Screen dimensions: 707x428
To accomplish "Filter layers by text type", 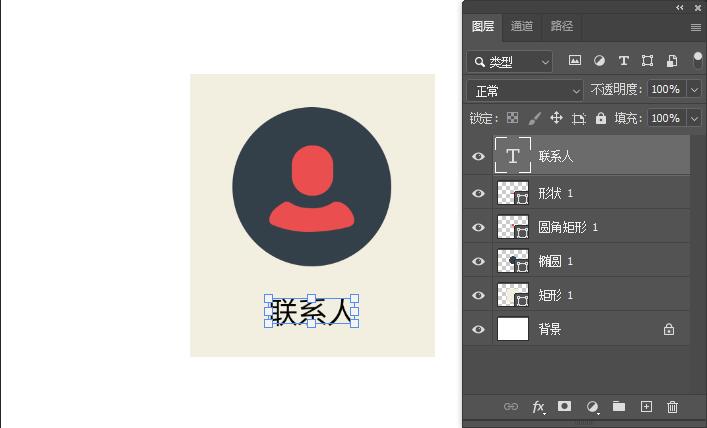I will [624, 61].
